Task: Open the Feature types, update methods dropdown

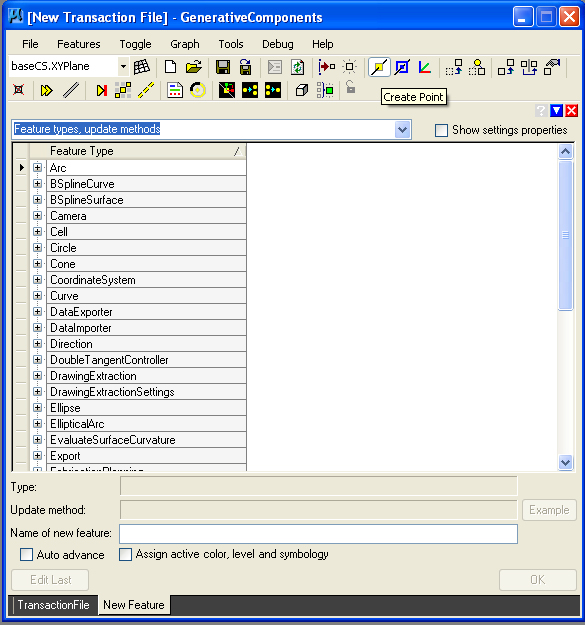Action: tap(402, 130)
